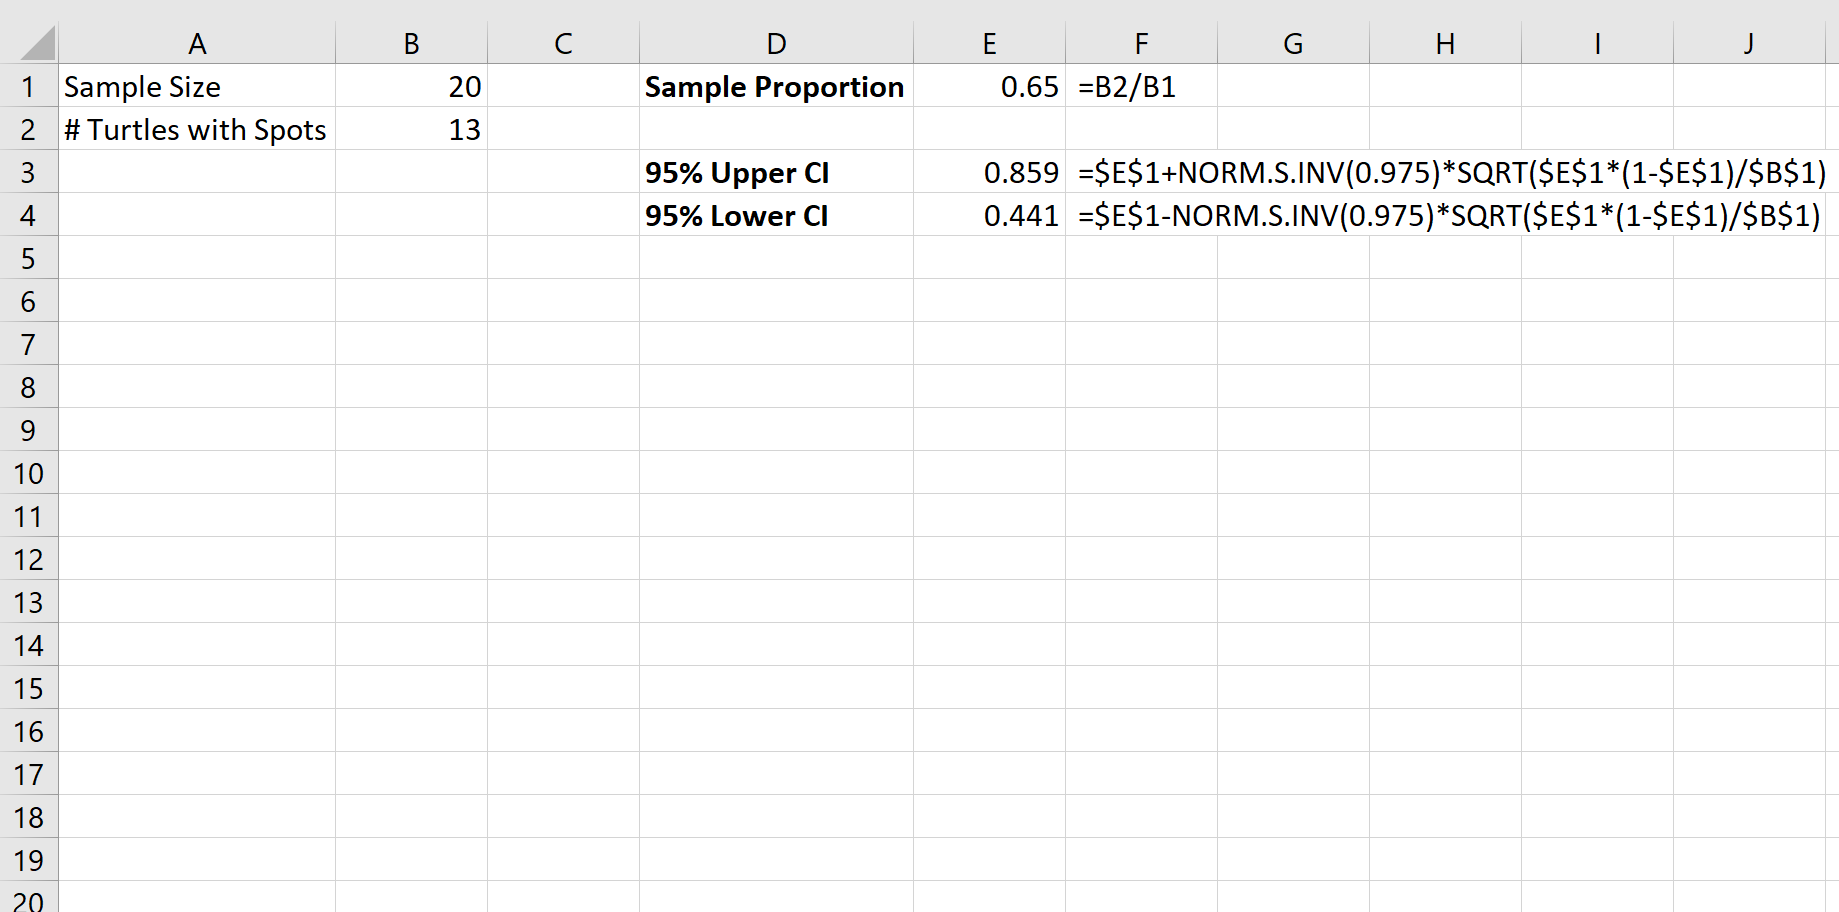Select column E header
Screen dimensions: 1839x912
(989, 43)
